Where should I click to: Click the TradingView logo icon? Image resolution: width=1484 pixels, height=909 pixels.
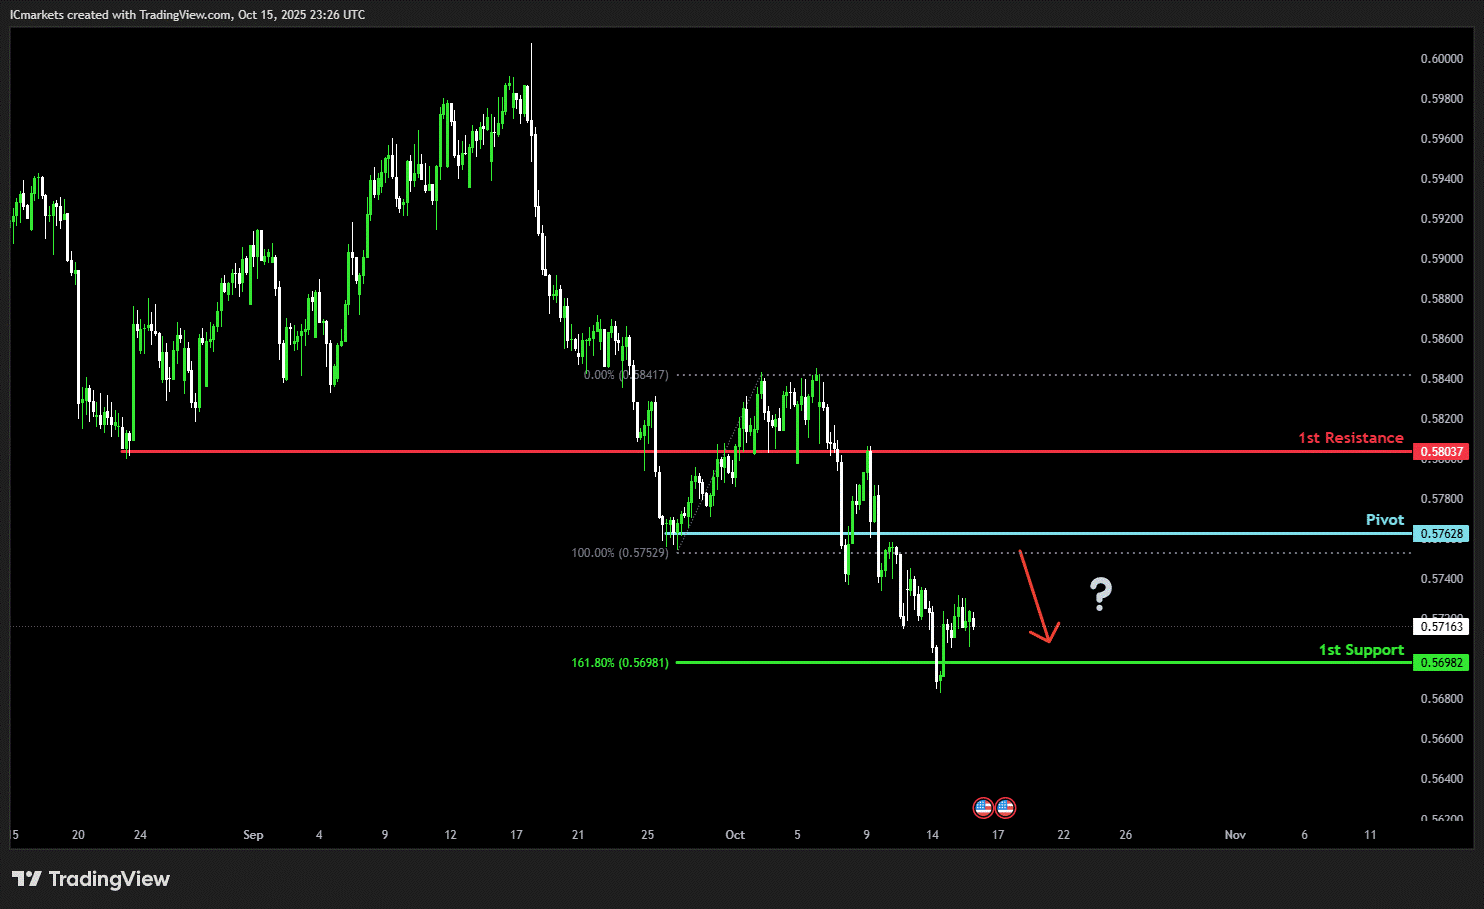click(x=27, y=879)
